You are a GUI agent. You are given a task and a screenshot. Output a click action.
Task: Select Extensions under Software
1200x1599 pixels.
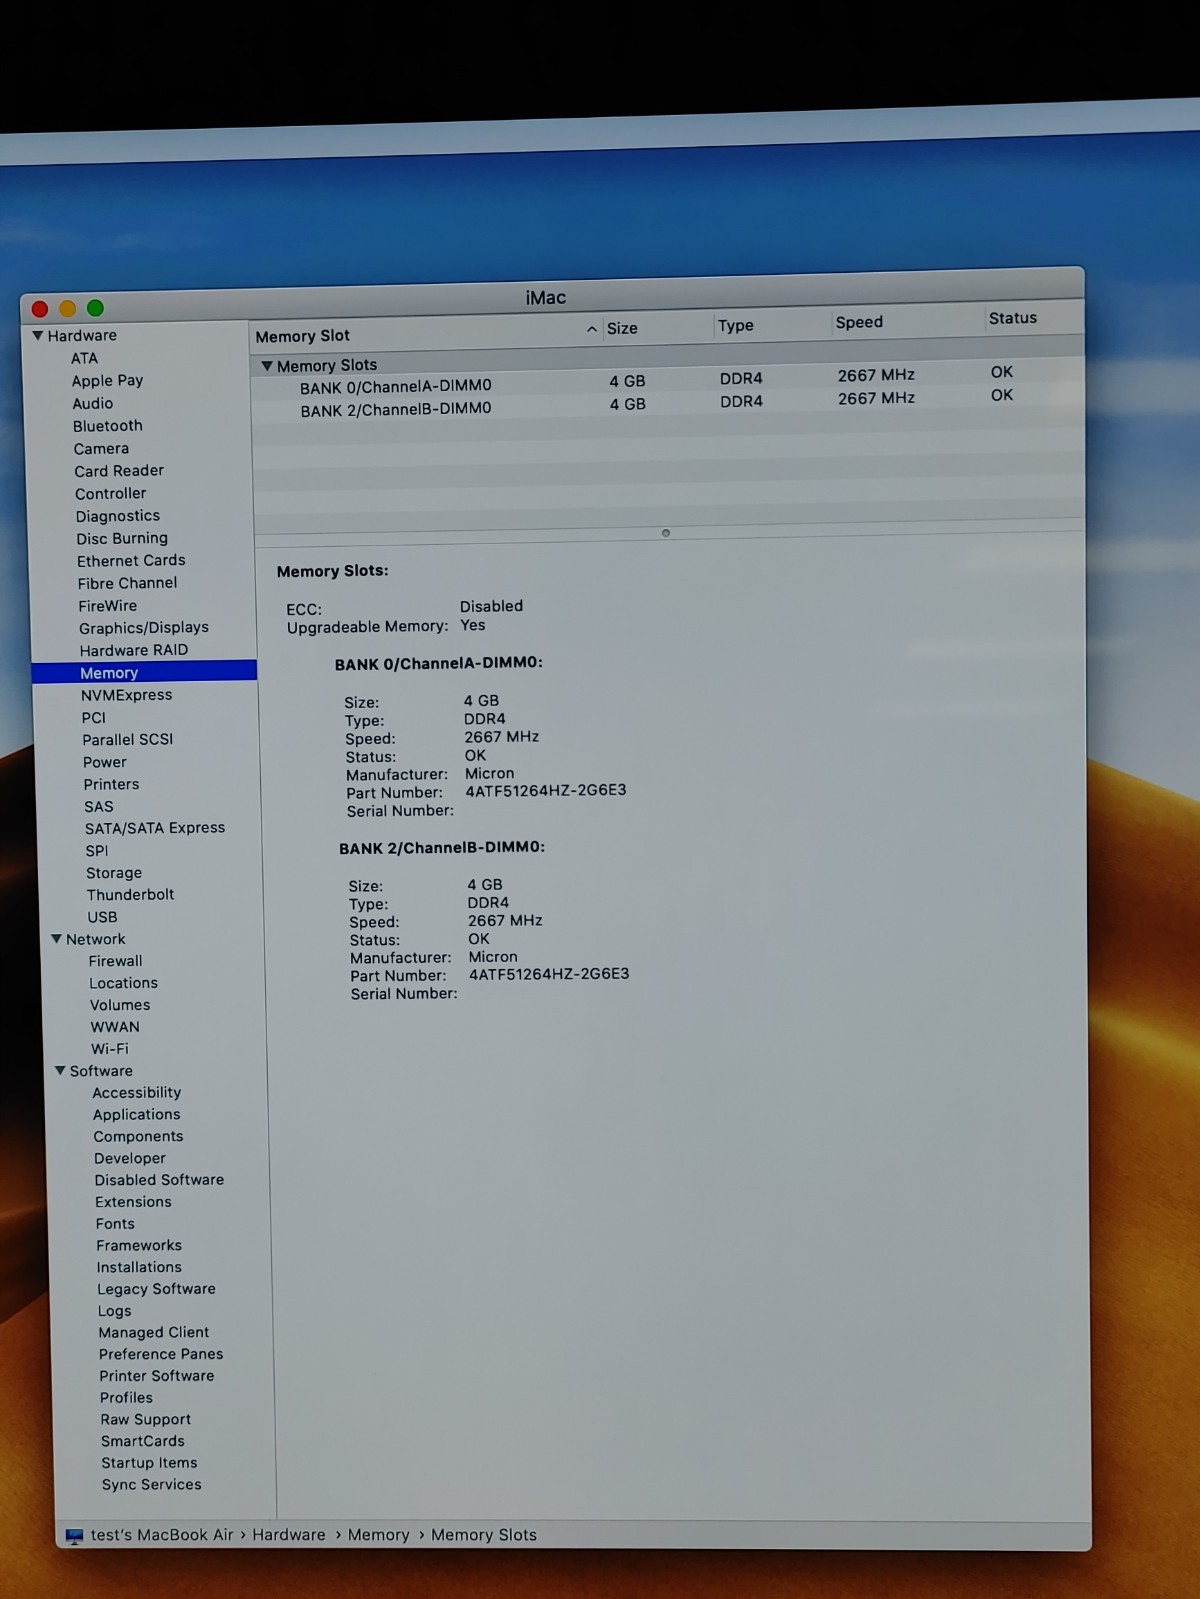pyautogui.click(x=133, y=1202)
